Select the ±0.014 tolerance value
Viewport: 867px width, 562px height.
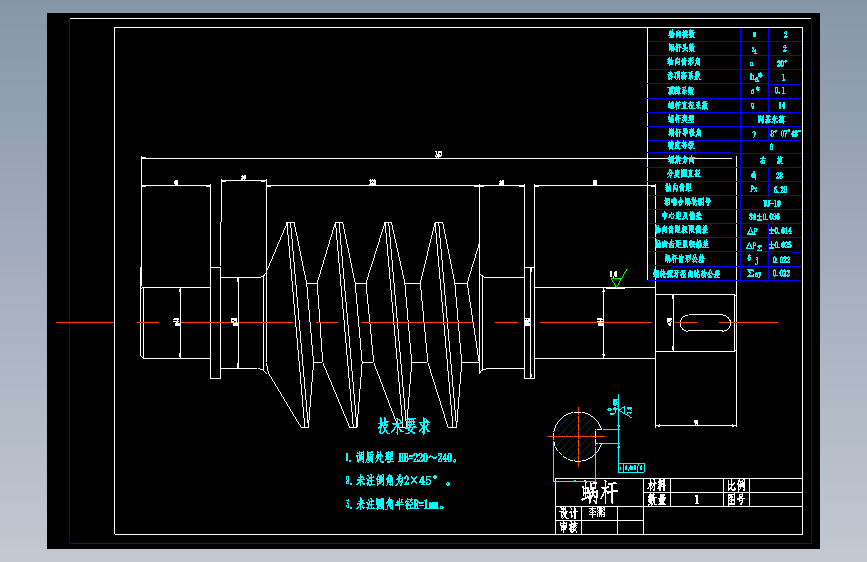[780, 231]
